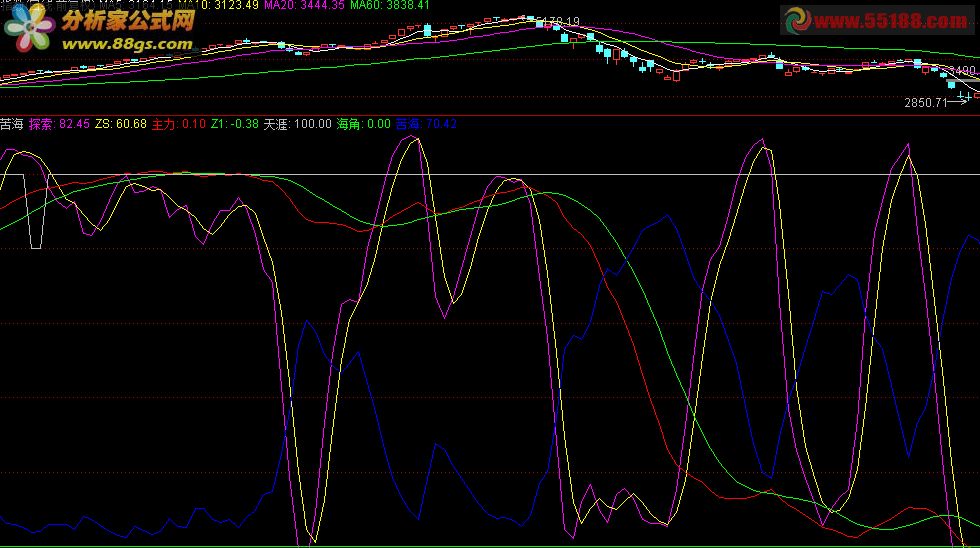Select the 探索: 82.45 indicator value

coord(59,124)
